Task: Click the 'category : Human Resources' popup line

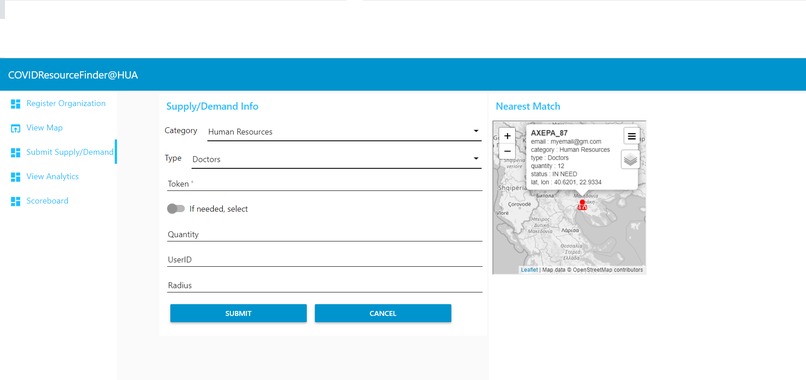Action: click(x=571, y=150)
